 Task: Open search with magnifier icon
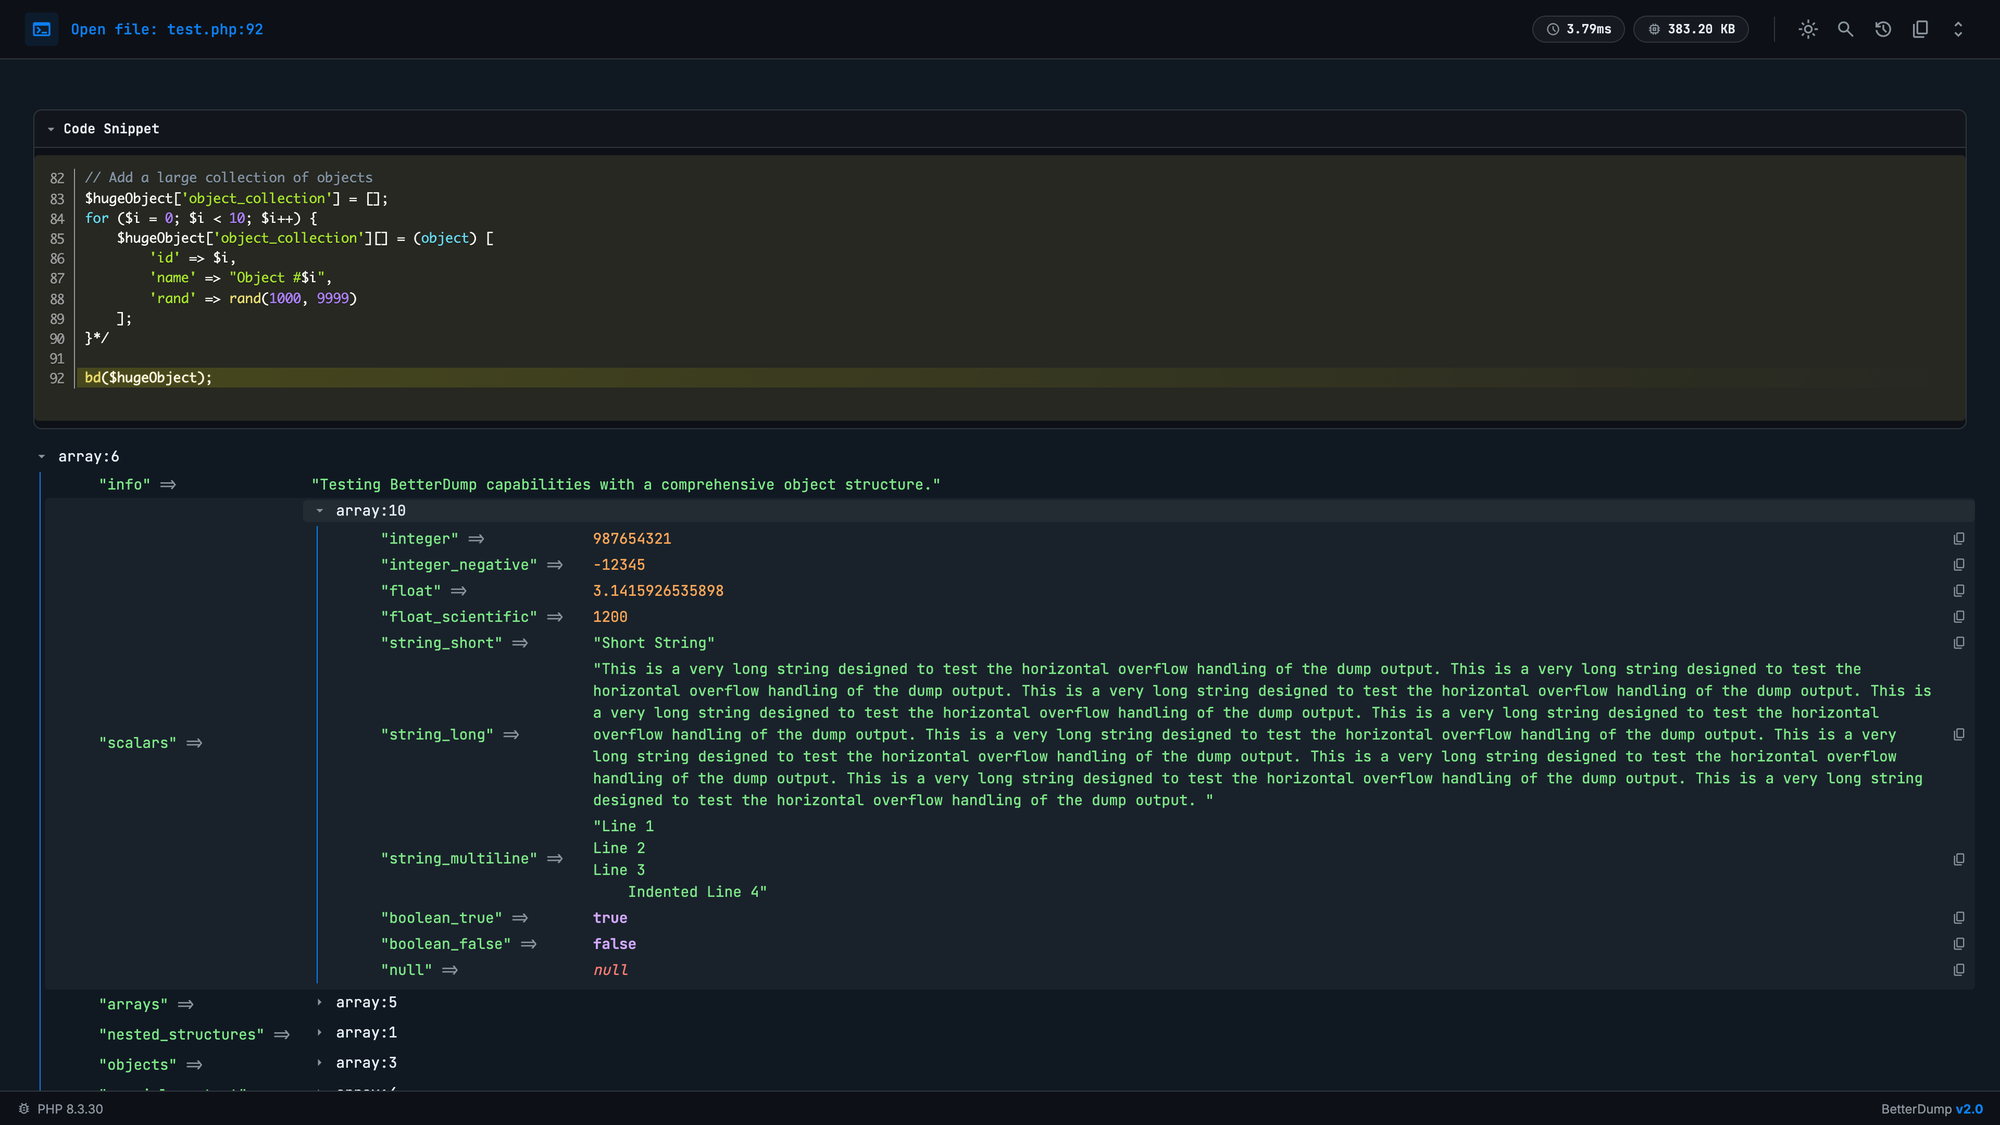pyautogui.click(x=1845, y=29)
